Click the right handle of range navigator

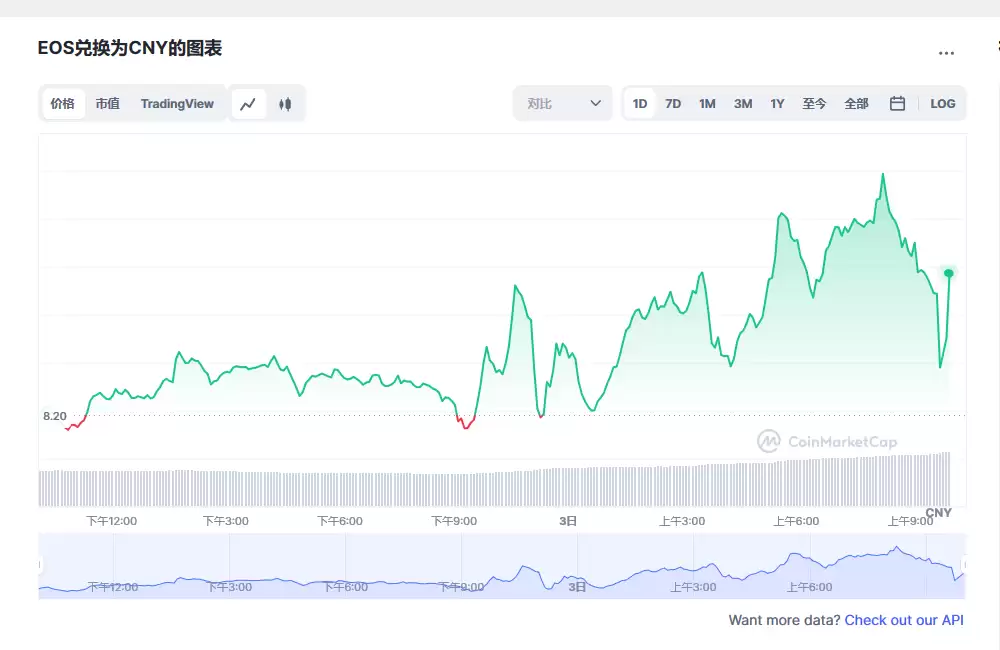[x=964, y=565]
